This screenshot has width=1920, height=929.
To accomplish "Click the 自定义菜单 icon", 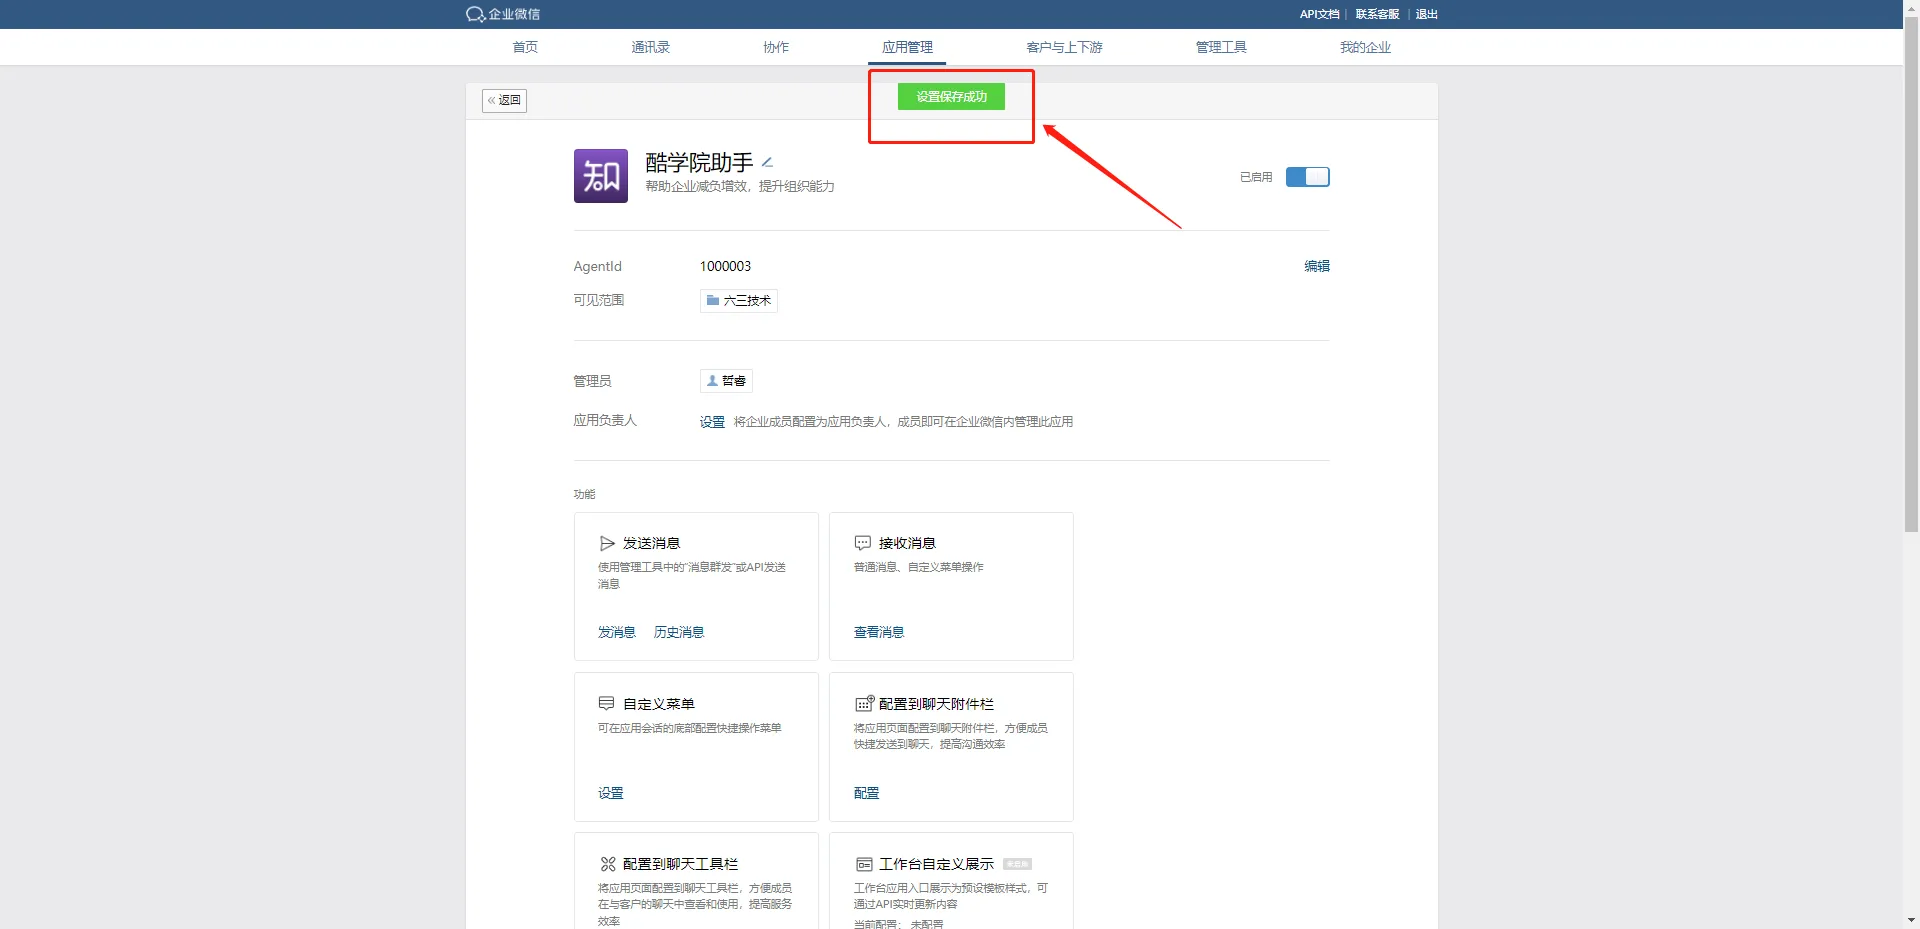I will click(x=606, y=703).
